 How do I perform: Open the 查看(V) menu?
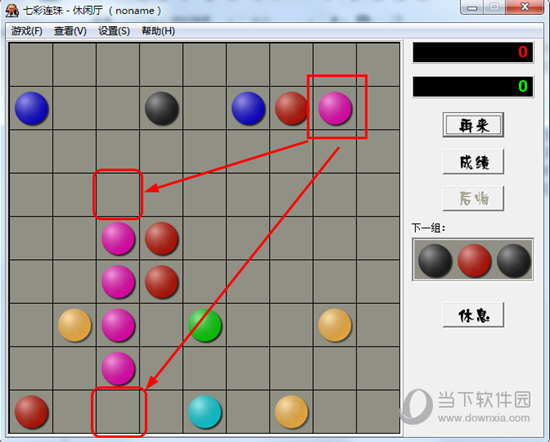[70, 31]
